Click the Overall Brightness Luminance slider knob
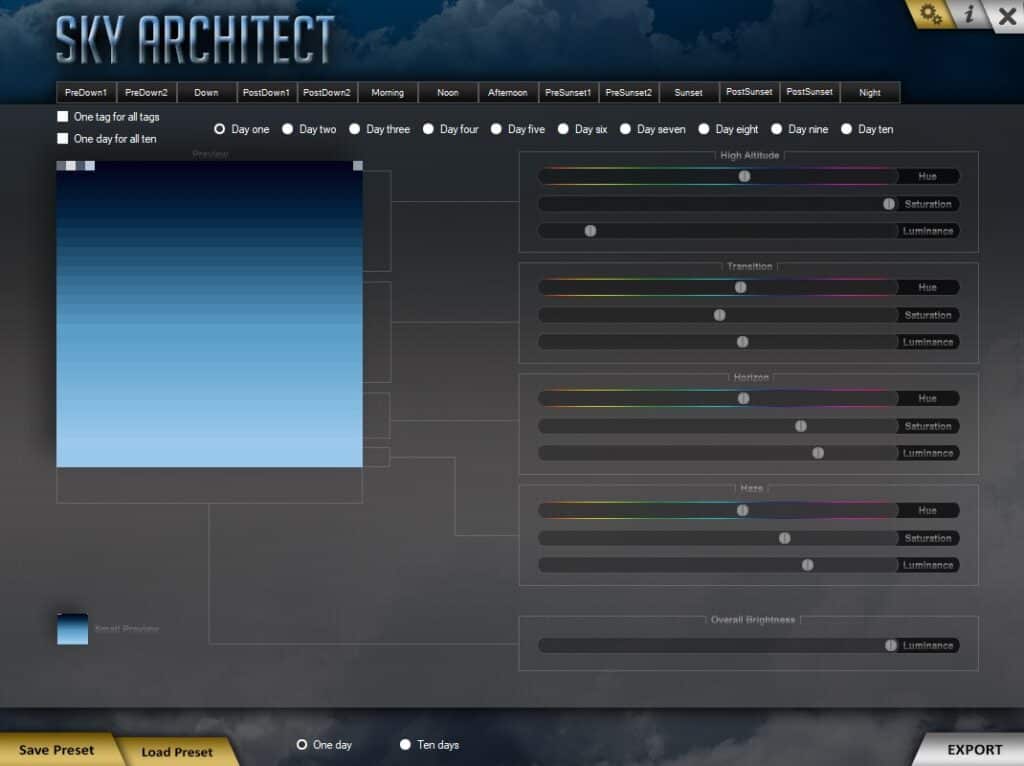This screenshot has height=766, width=1024. coord(891,646)
